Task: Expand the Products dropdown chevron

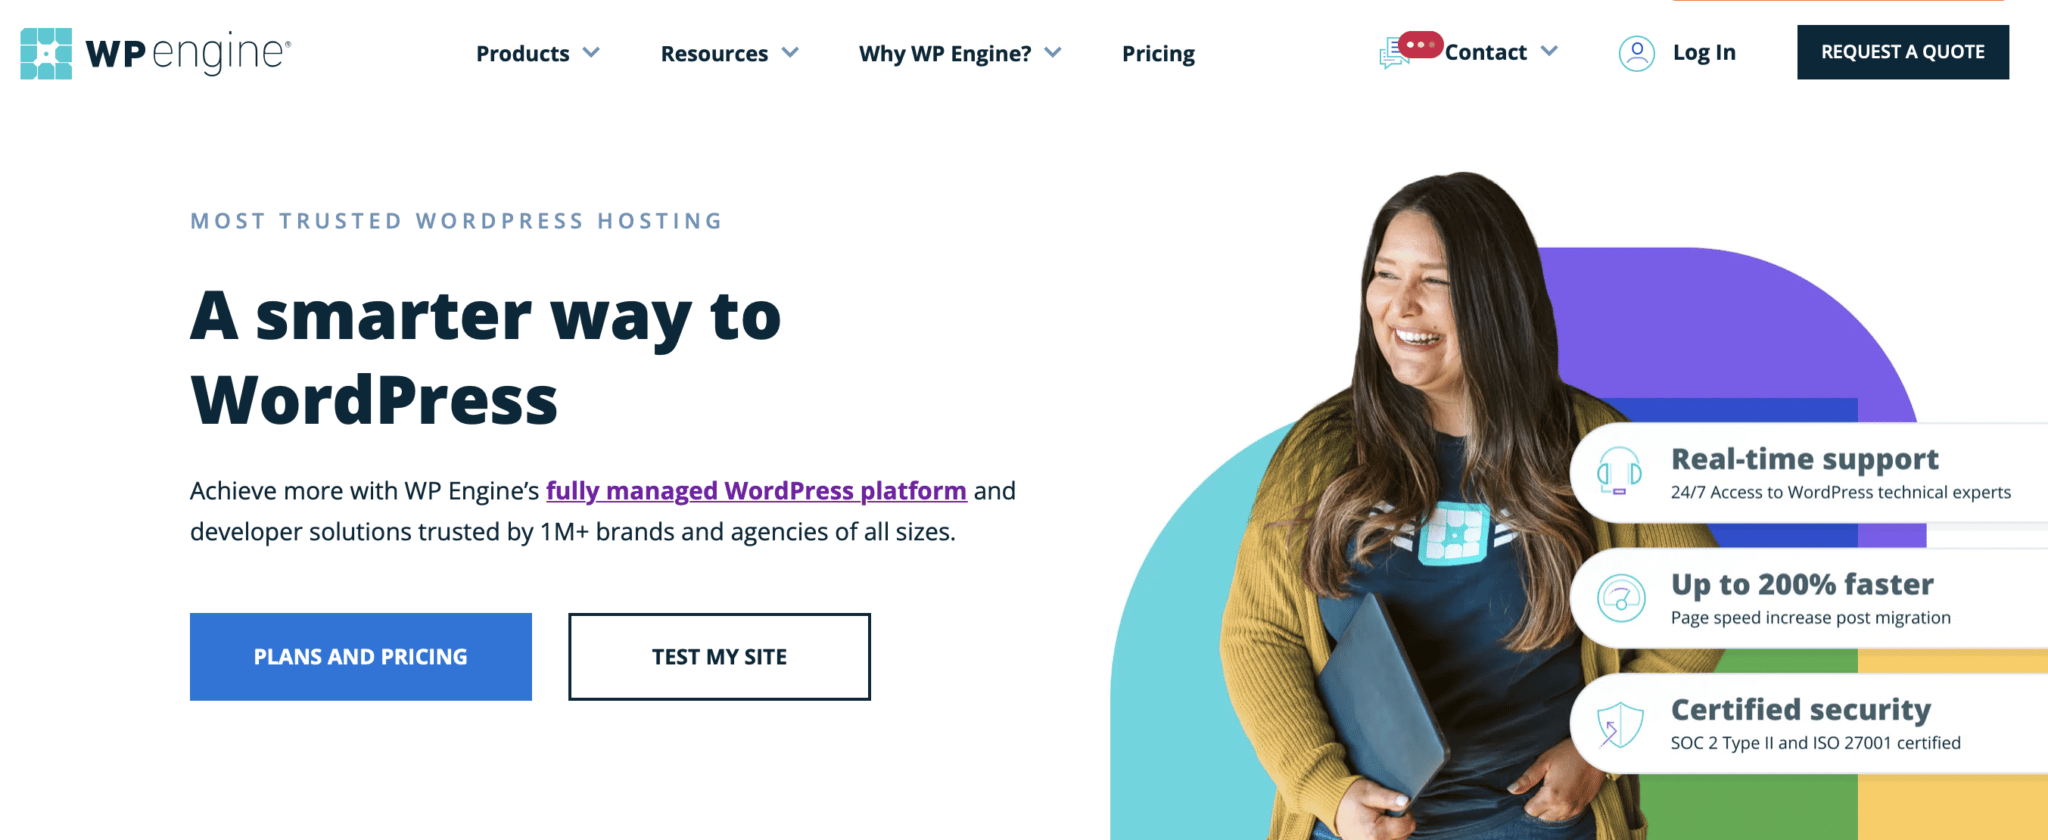Action: pos(591,52)
